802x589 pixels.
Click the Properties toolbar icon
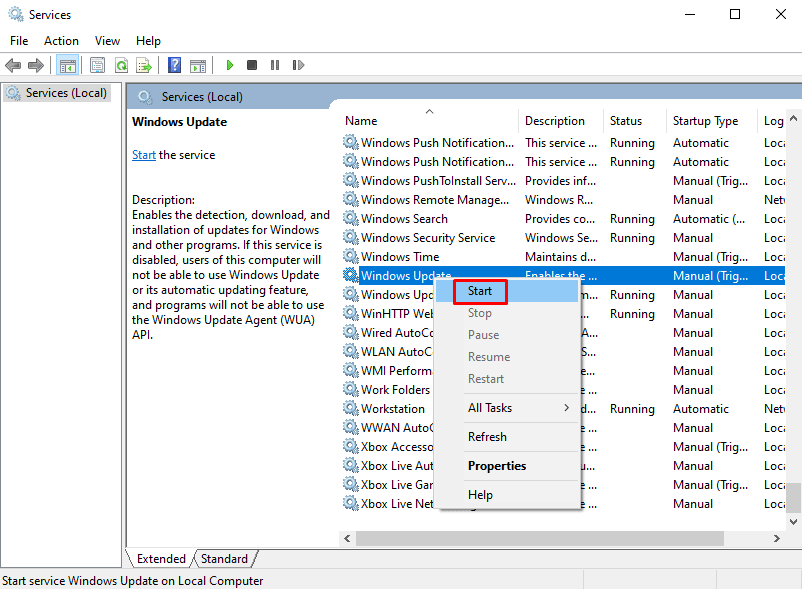click(x=97, y=66)
